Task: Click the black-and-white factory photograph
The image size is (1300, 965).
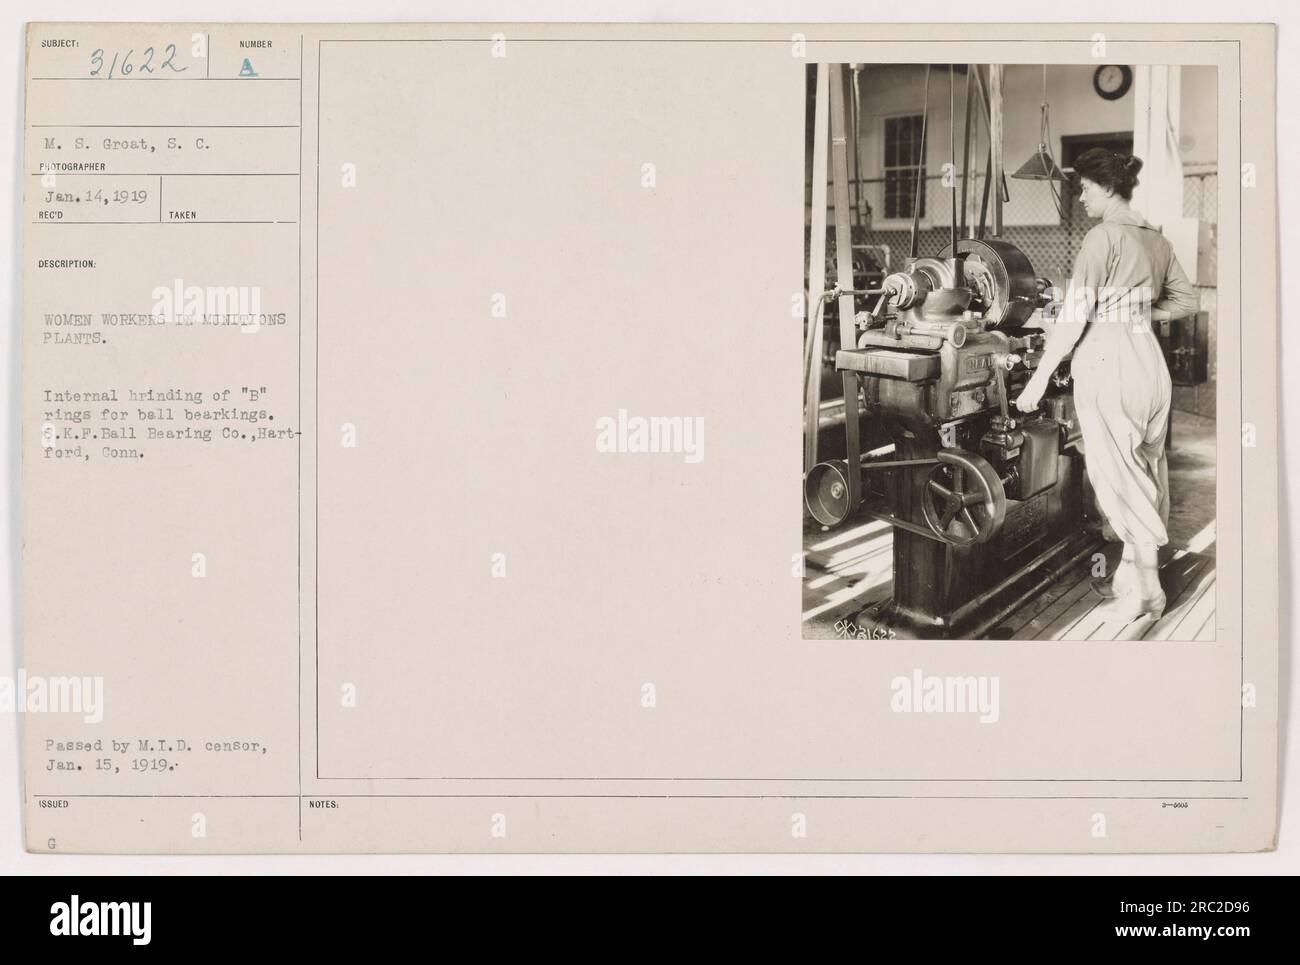Action: coord(1010,352)
